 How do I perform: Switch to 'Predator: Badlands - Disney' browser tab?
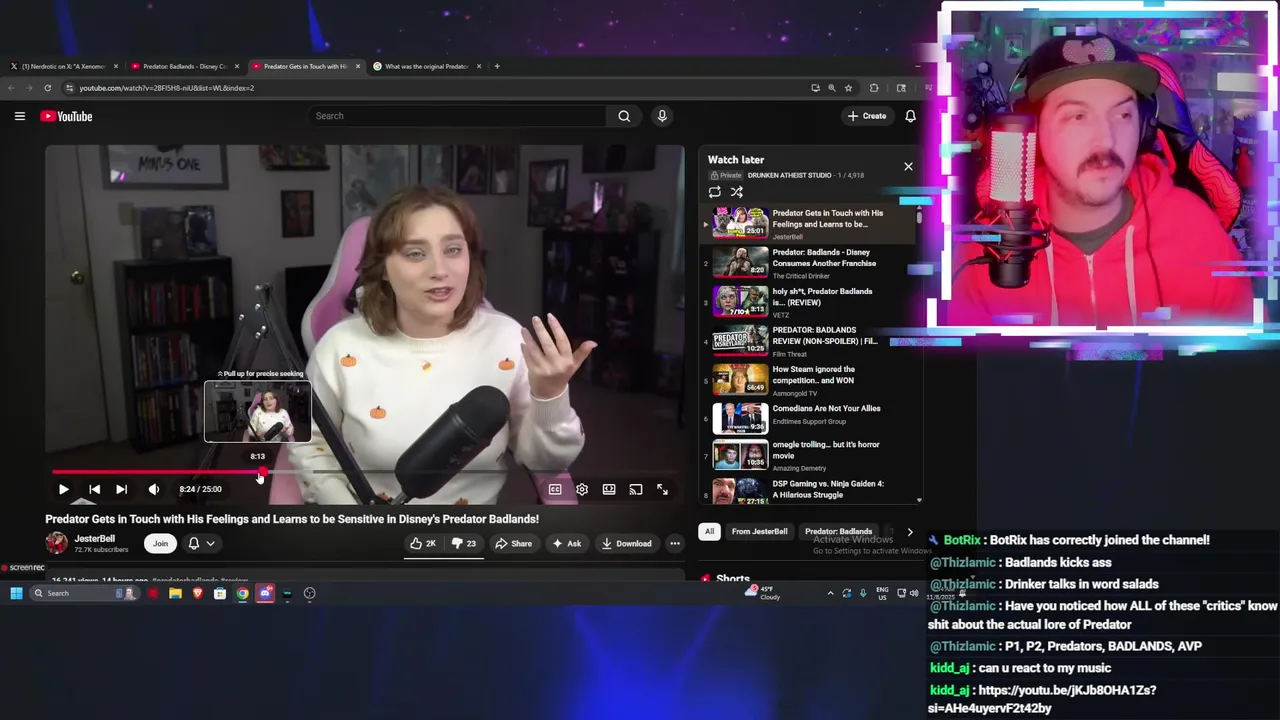(185, 66)
